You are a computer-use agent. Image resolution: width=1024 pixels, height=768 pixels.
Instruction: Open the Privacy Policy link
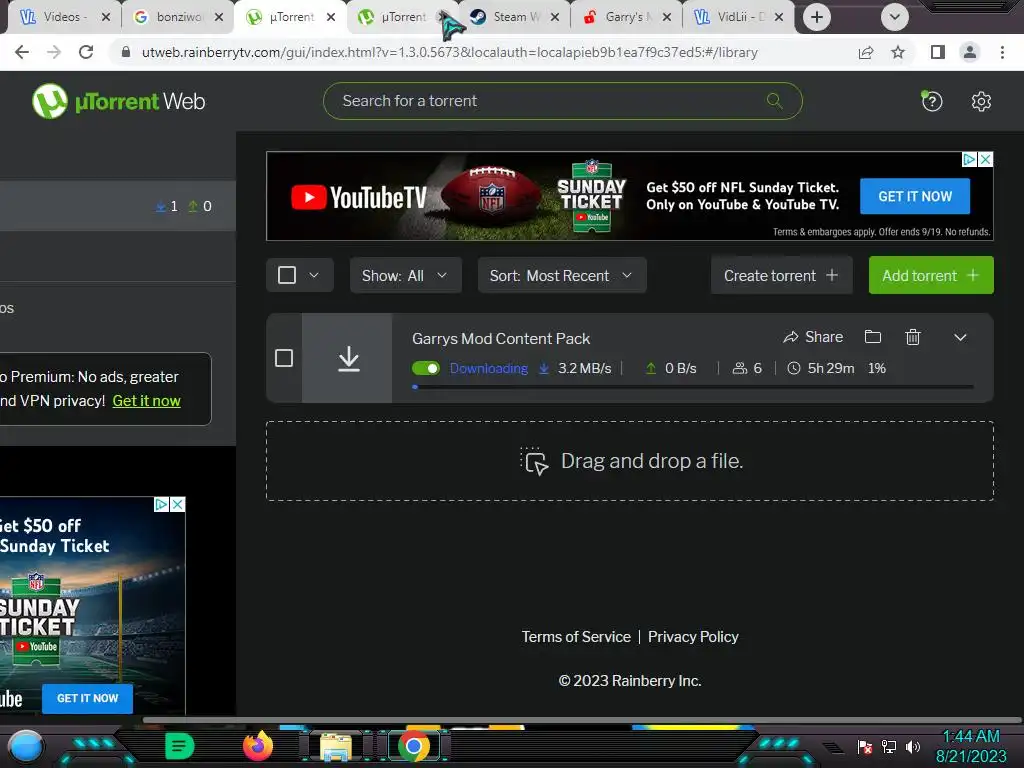(x=693, y=637)
